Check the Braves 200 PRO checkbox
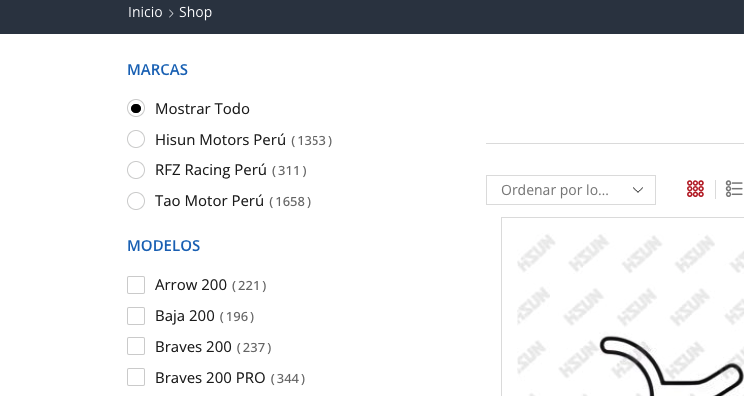The height and width of the screenshot is (396, 744). pos(136,378)
